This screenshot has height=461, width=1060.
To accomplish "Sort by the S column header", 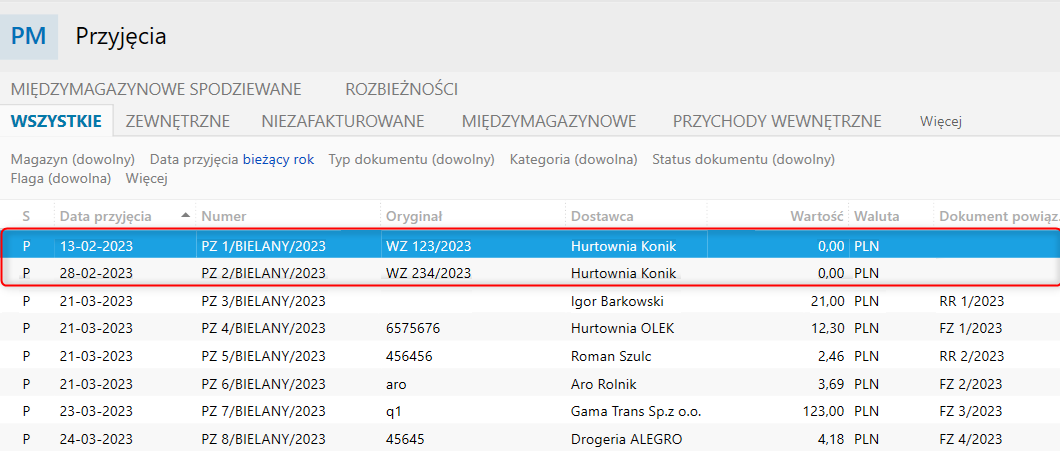I will 26,216.
